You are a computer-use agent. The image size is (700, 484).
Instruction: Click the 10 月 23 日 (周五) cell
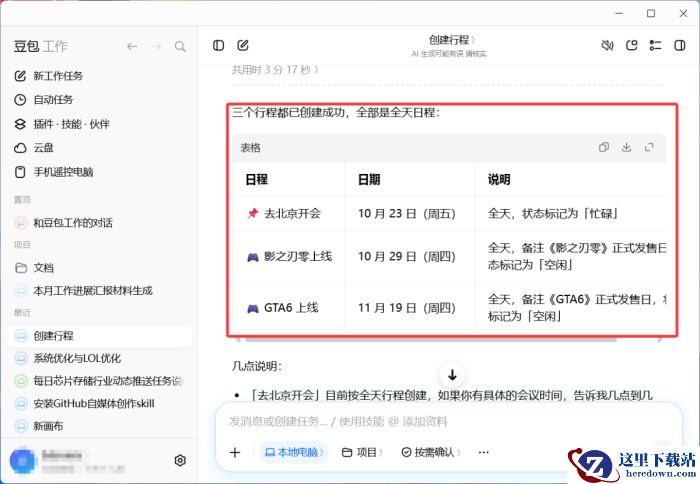point(409,213)
